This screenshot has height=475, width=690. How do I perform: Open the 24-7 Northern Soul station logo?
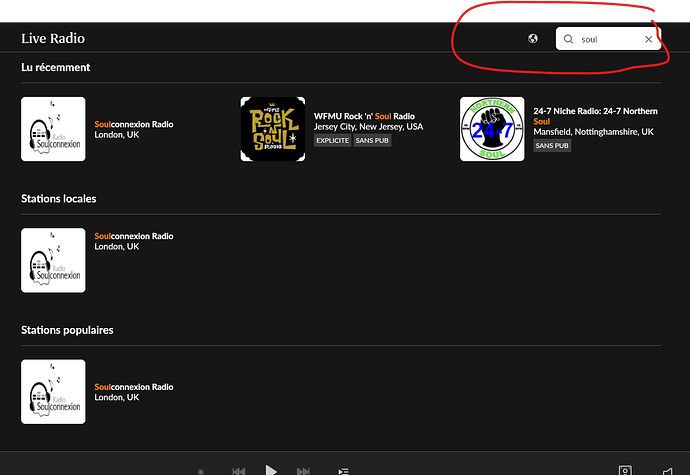tap(492, 129)
